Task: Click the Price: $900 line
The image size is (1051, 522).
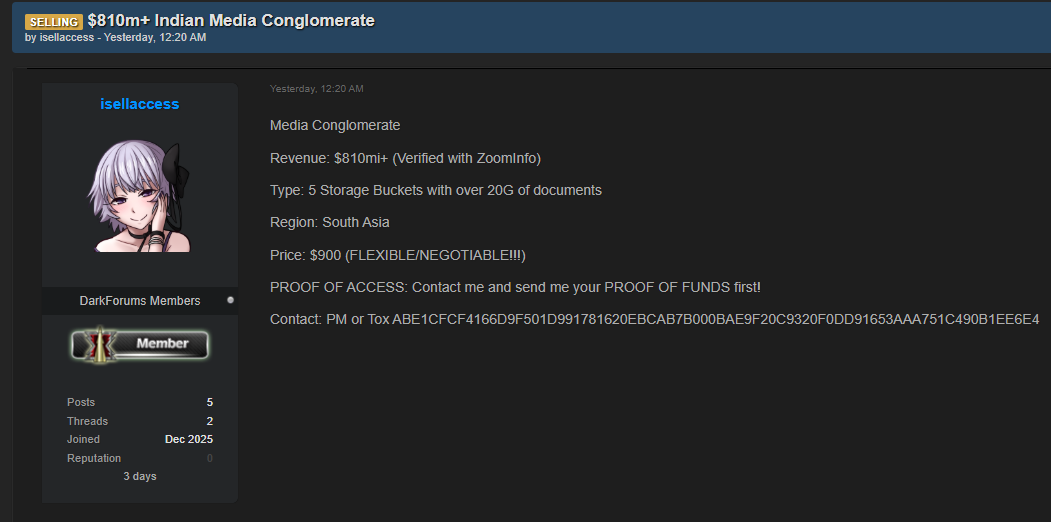Action: click(x=397, y=255)
